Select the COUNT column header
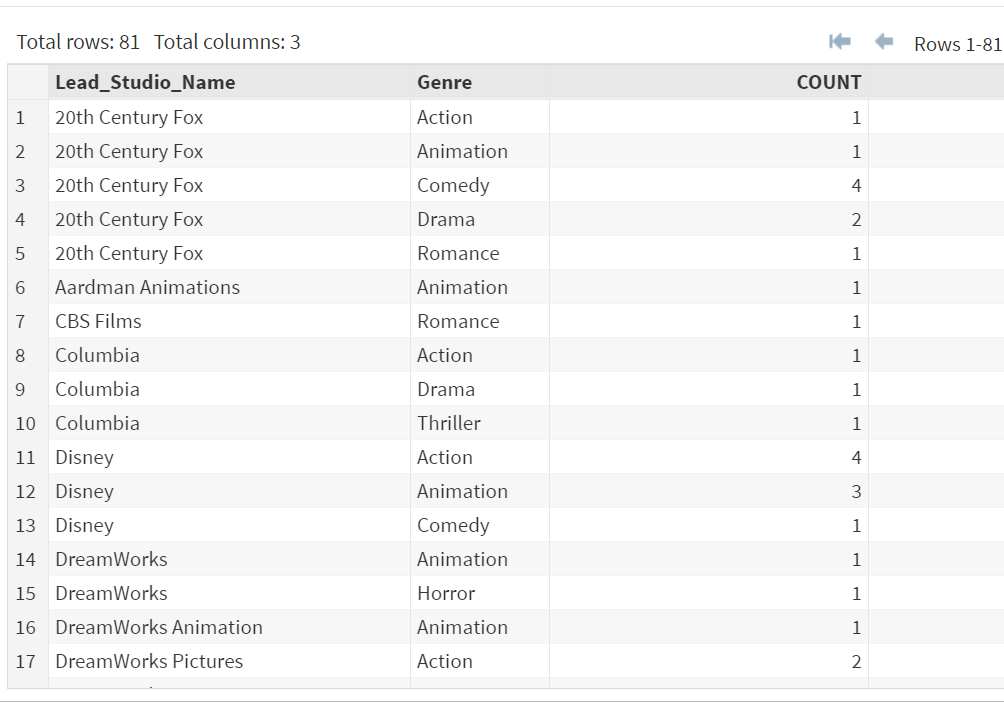Screen dimensions: 1004x702 coord(828,83)
